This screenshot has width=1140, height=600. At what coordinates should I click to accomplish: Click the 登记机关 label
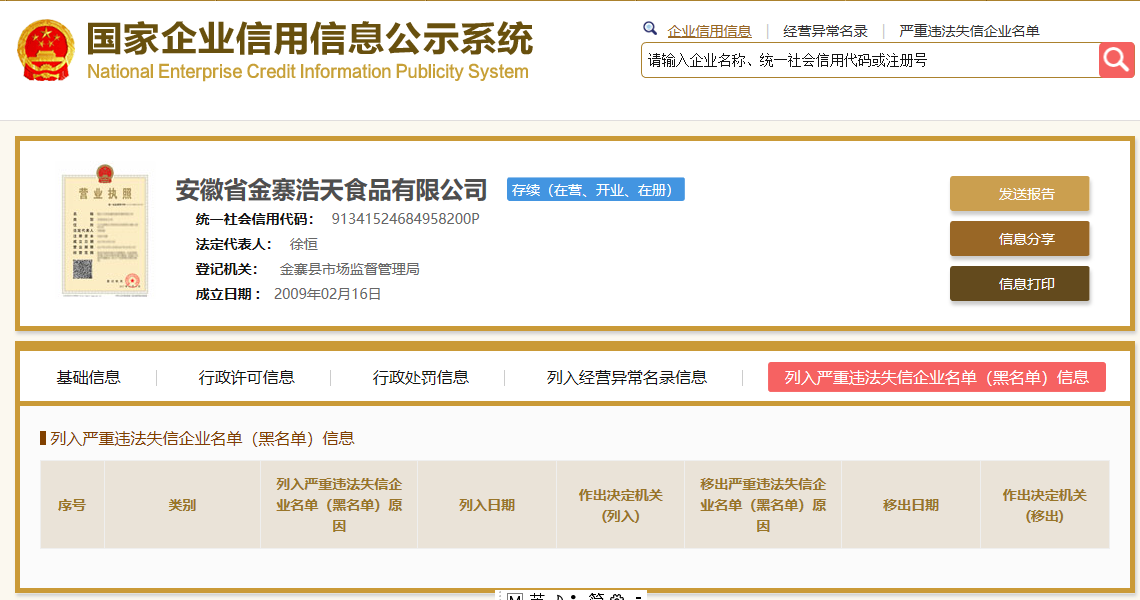tap(227, 269)
